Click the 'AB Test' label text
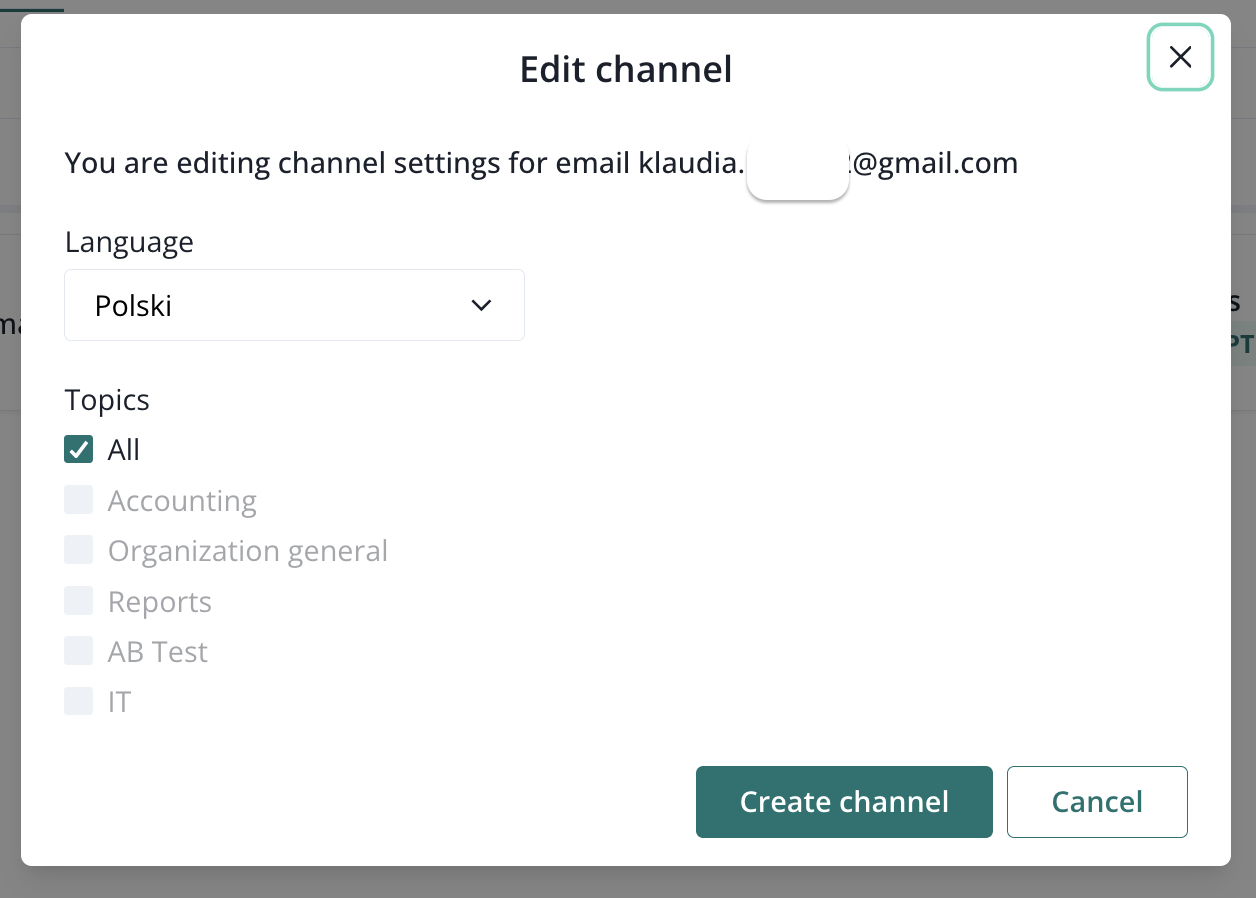 [158, 652]
